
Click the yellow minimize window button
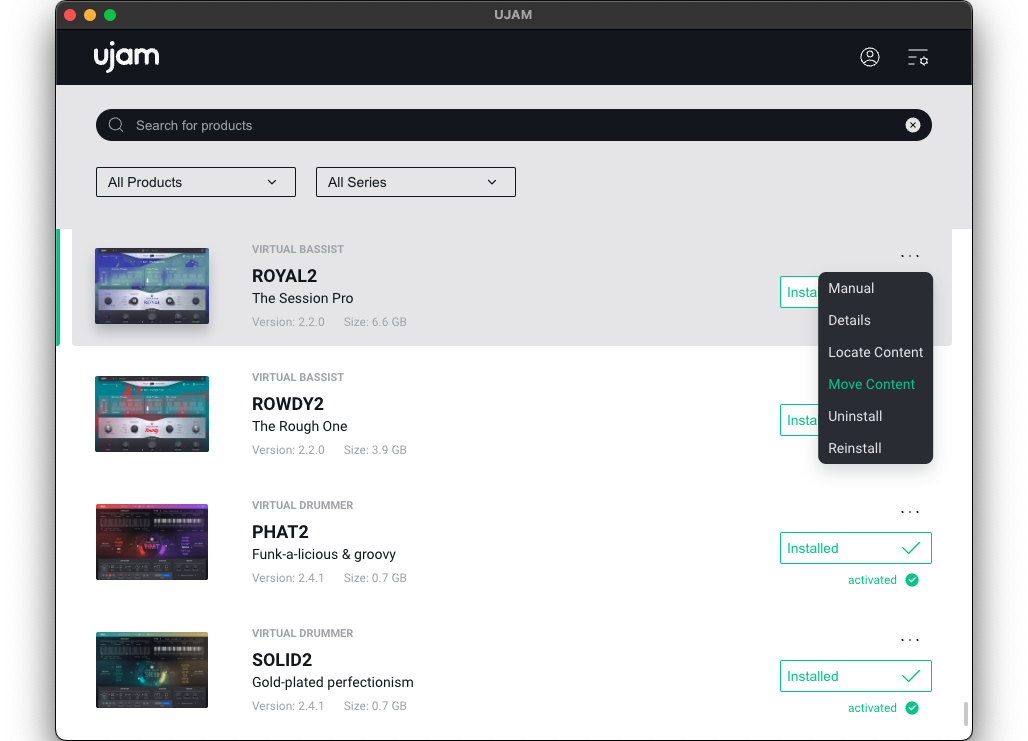point(90,15)
